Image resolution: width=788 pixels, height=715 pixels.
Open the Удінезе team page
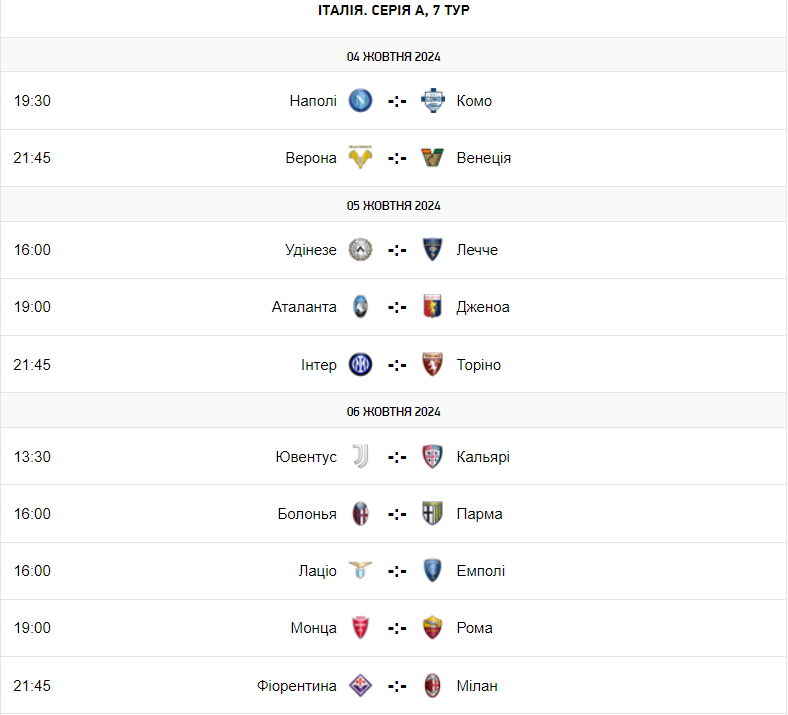coord(311,250)
